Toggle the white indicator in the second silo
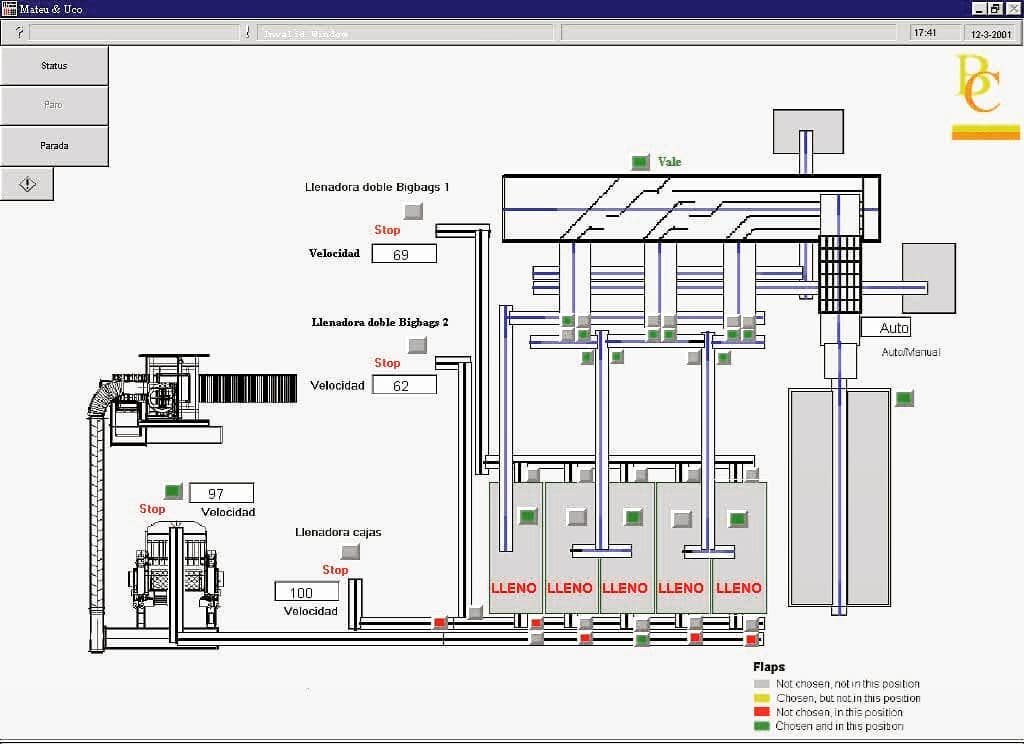Viewport: 1024px width, 744px height. click(576, 517)
